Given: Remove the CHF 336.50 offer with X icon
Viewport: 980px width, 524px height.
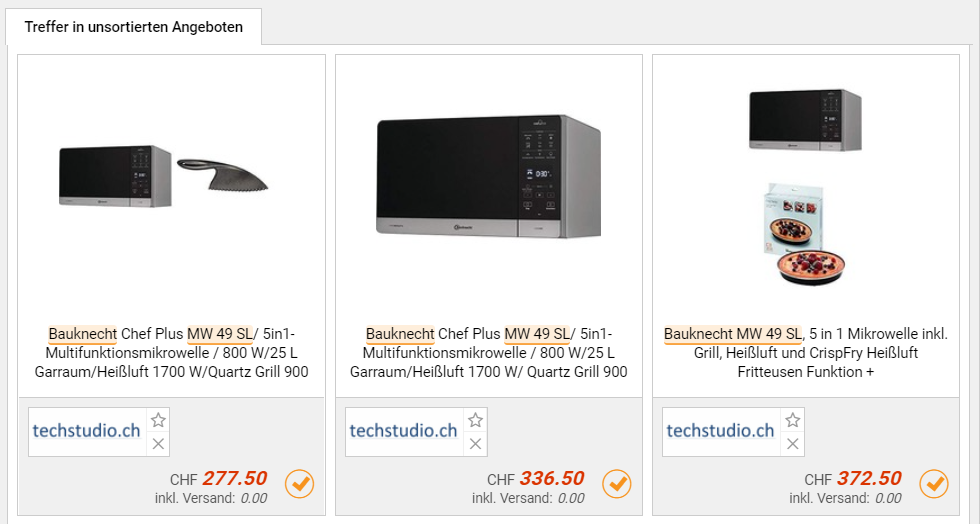Looking at the screenshot, I should pyautogui.click(x=475, y=444).
